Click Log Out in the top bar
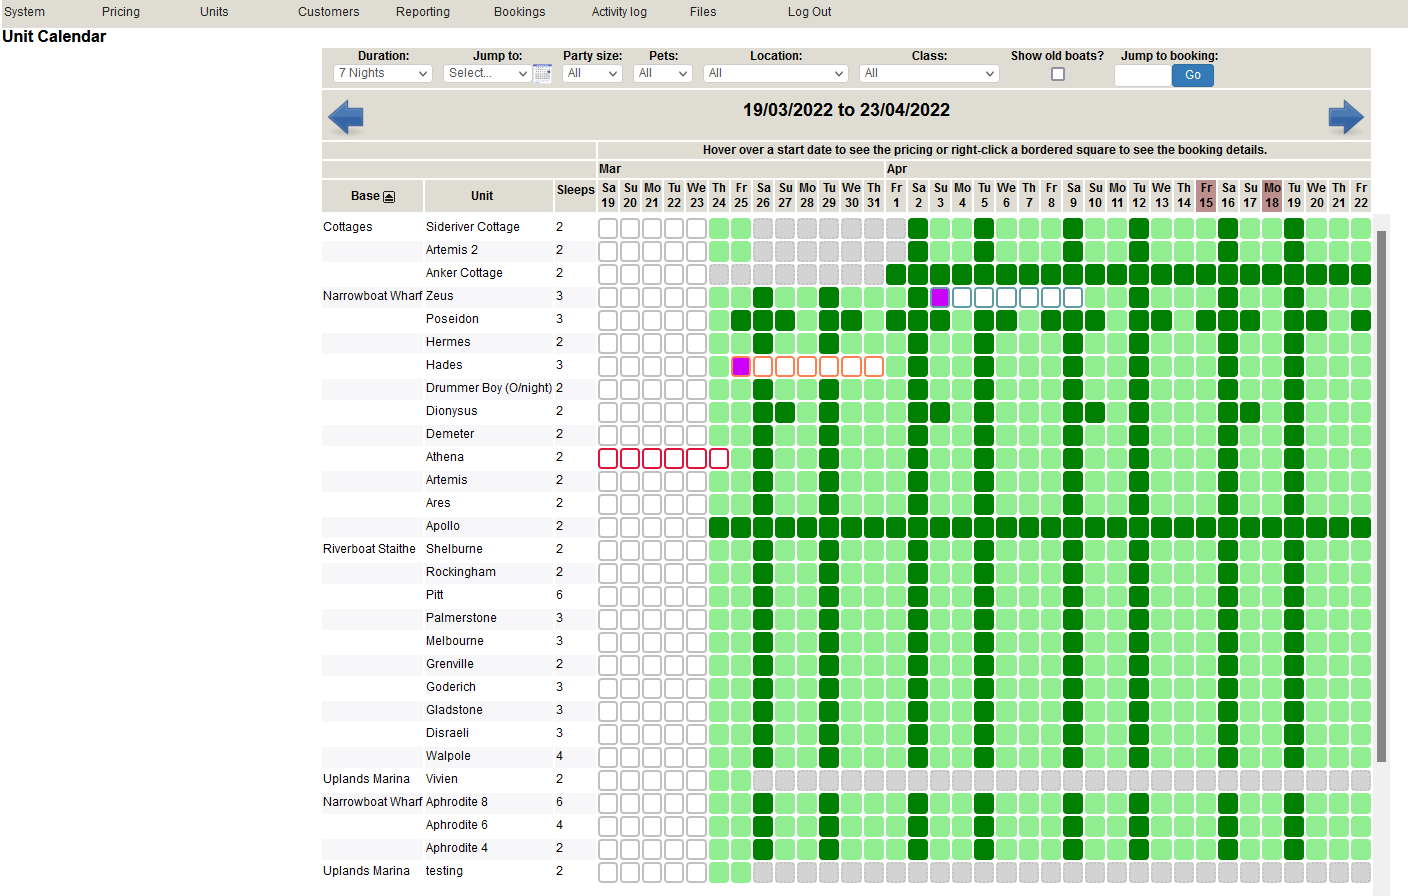Viewport: 1408px width, 896px height. (809, 12)
